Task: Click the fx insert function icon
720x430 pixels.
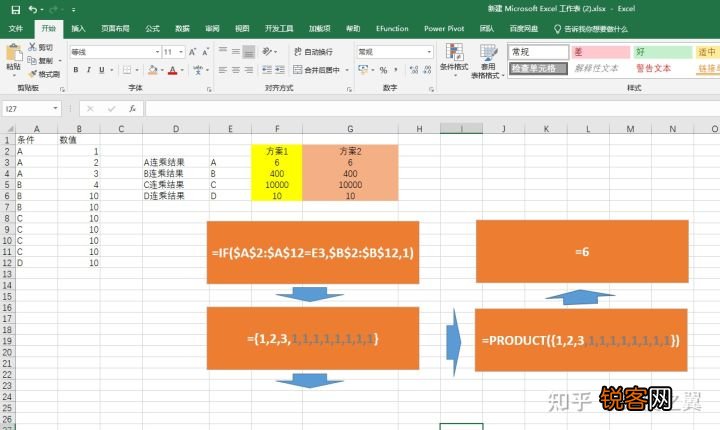Action: tap(132, 109)
